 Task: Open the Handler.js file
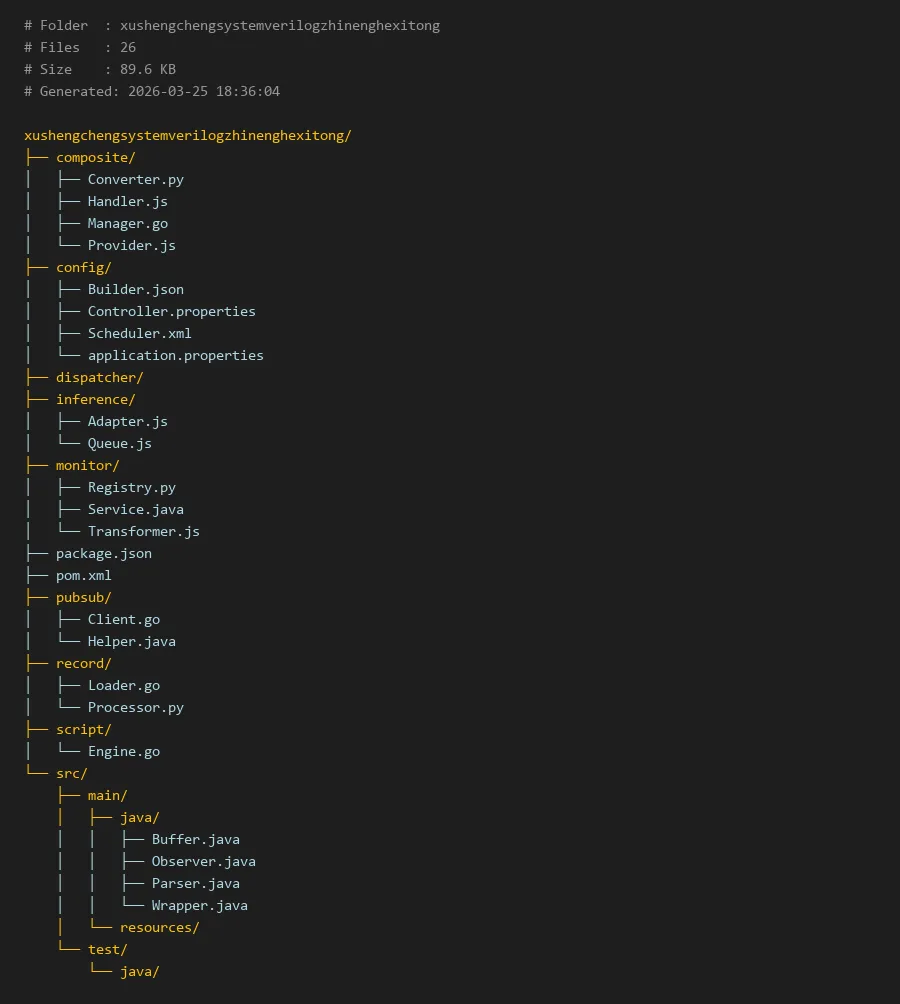[127, 201]
